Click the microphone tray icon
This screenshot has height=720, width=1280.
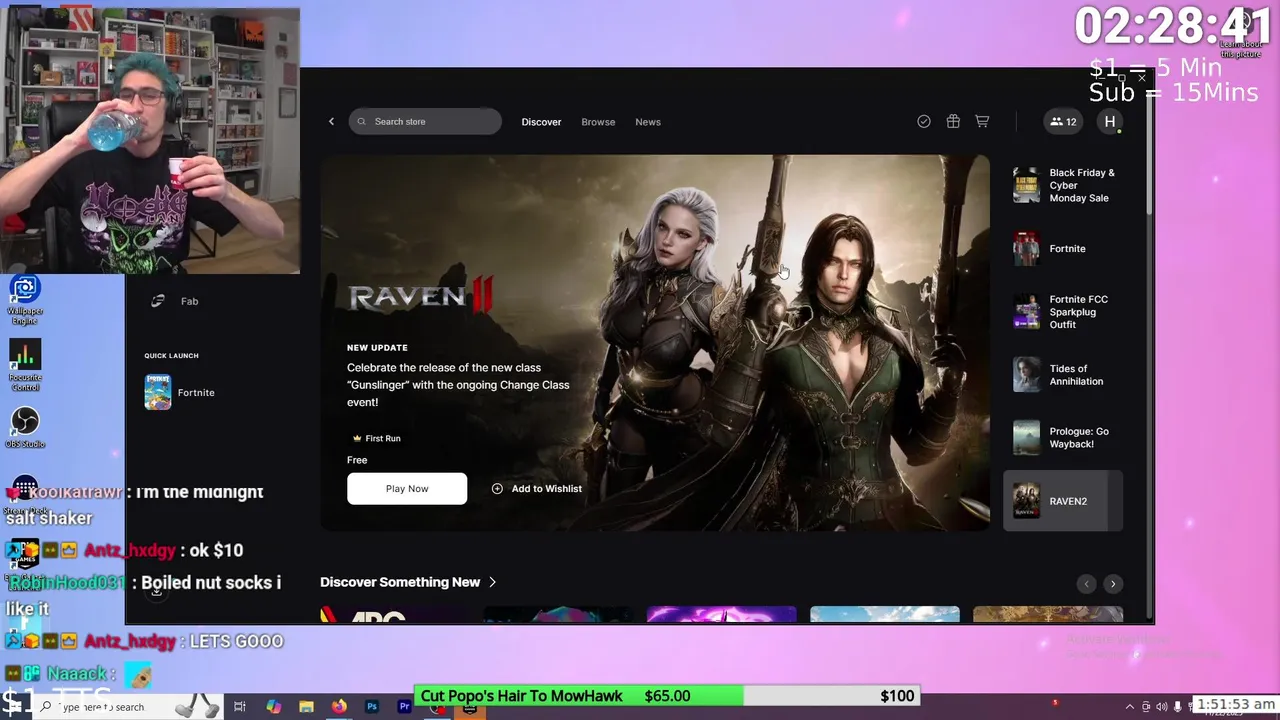point(1178,707)
